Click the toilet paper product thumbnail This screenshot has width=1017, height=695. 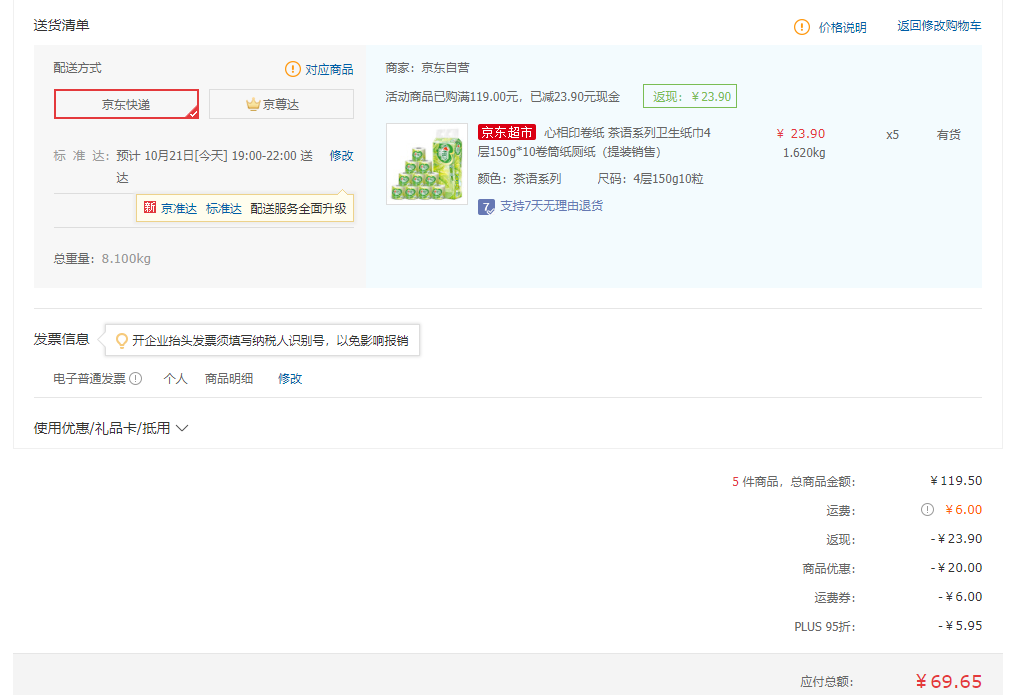427,164
